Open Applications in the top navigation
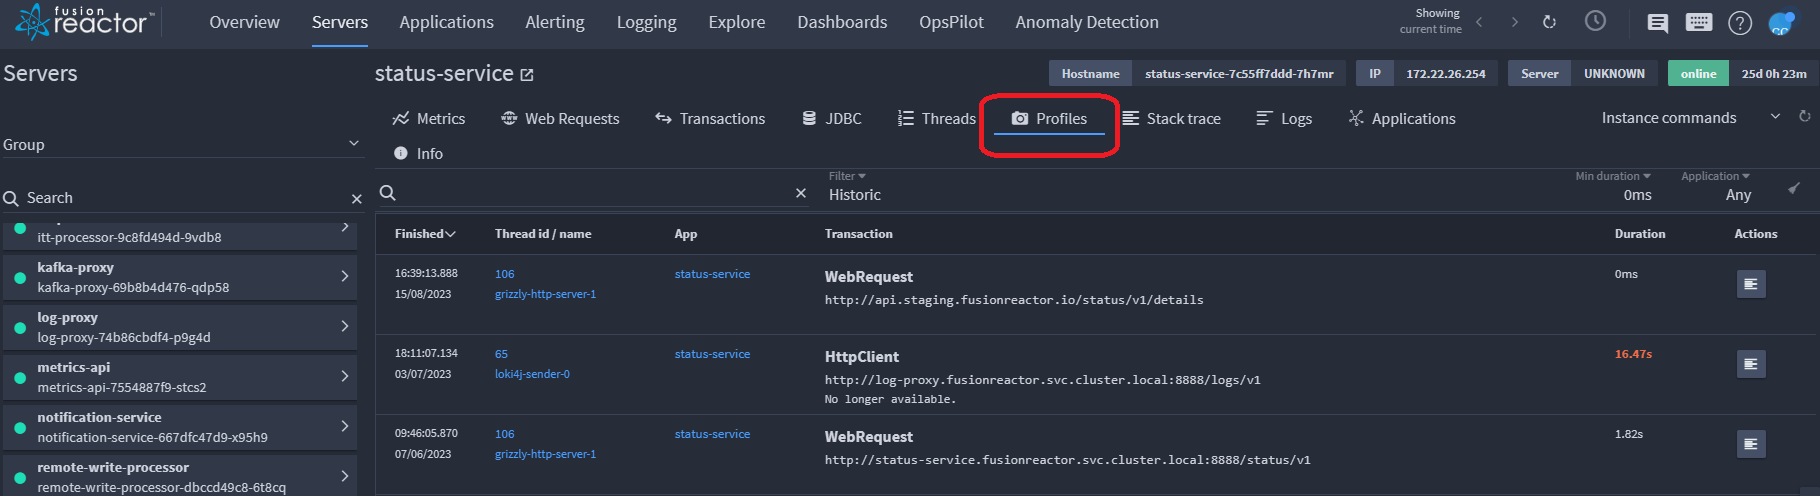This screenshot has height=496, width=1820. 446,22
